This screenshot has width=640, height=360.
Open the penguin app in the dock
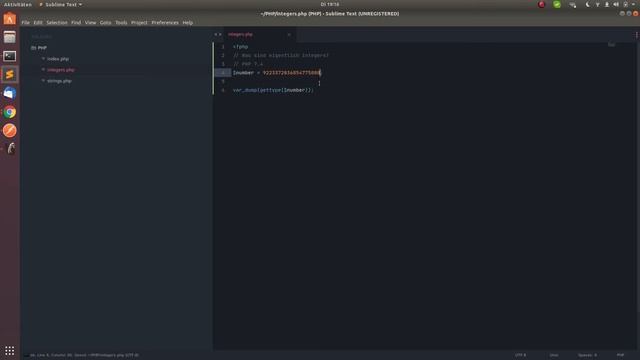11,149
